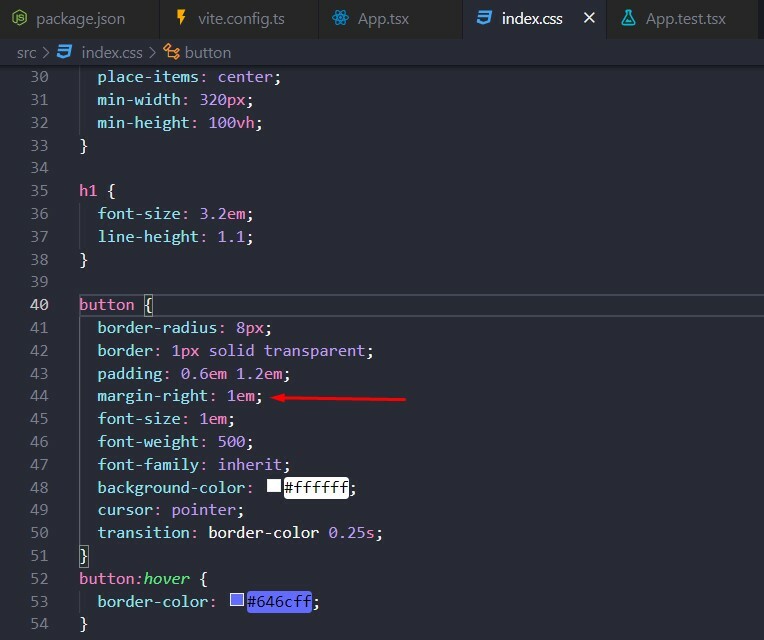Click the CSS file icon in breadcrumb
Image resolution: width=764 pixels, height=640 pixels.
pos(64,52)
